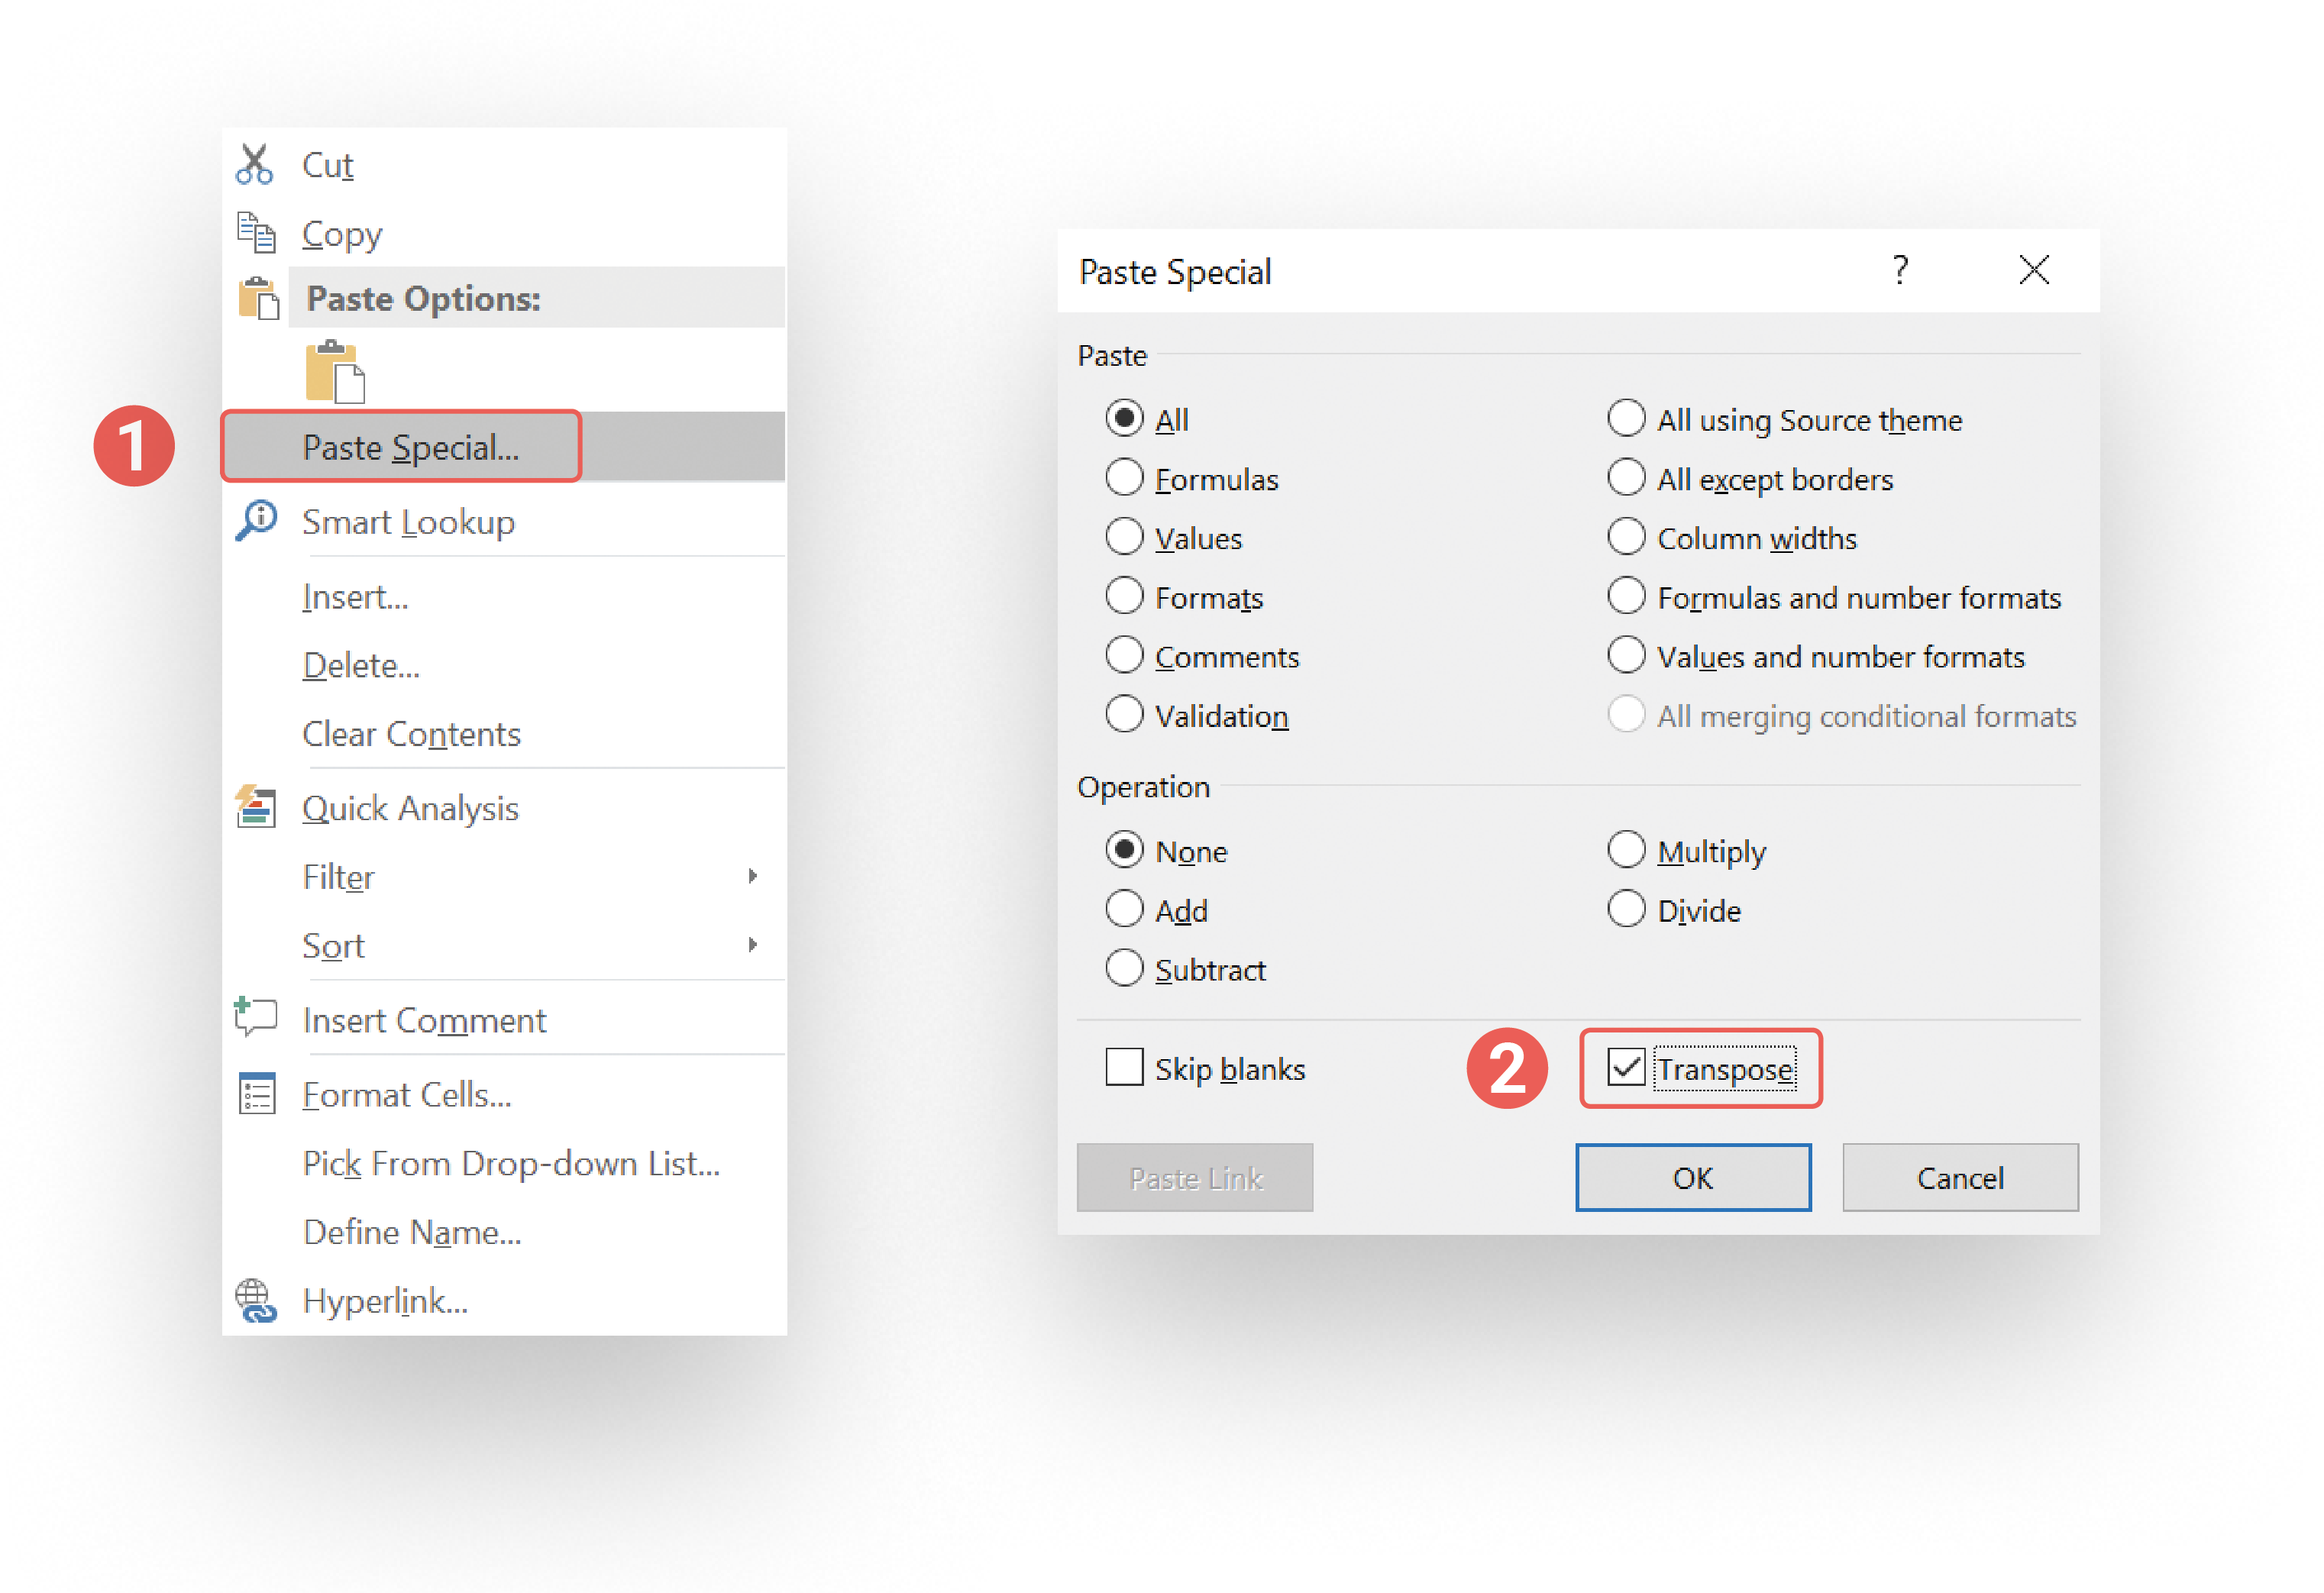2324x1593 pixels.
Task: Select Column widths radio button
Action: click(1627, 536)
